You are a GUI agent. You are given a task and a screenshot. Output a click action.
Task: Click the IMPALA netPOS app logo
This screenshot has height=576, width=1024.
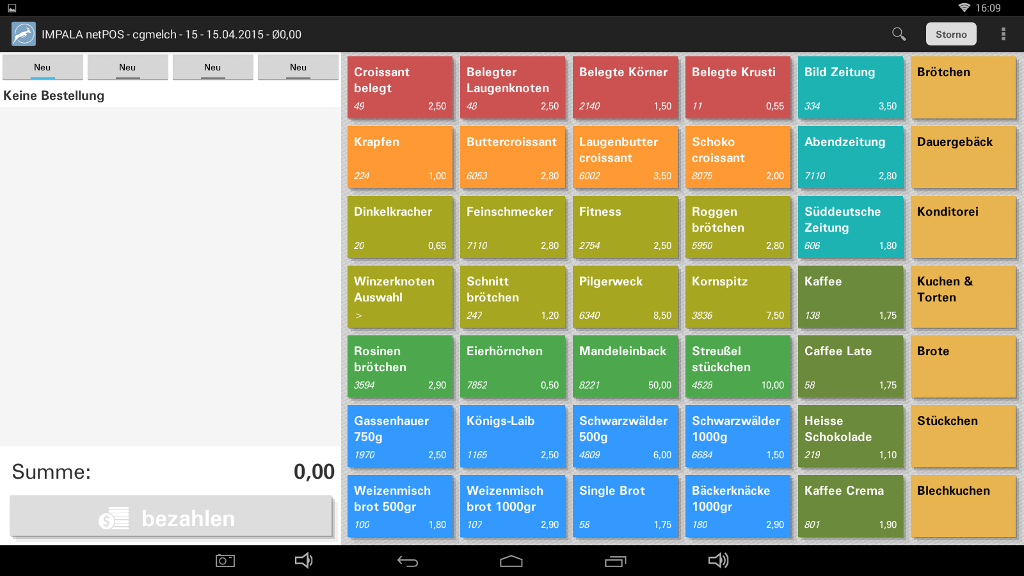point(22,33)
